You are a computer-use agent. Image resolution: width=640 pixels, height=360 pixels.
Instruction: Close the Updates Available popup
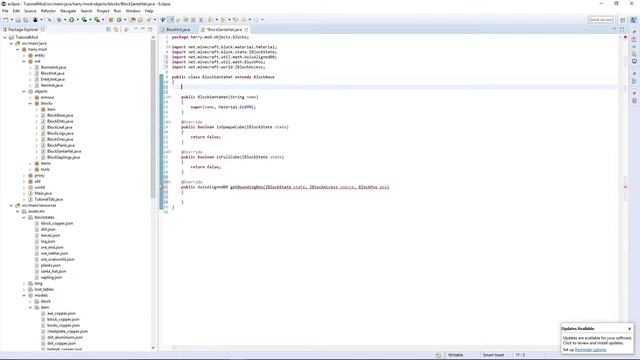[629, 329]
